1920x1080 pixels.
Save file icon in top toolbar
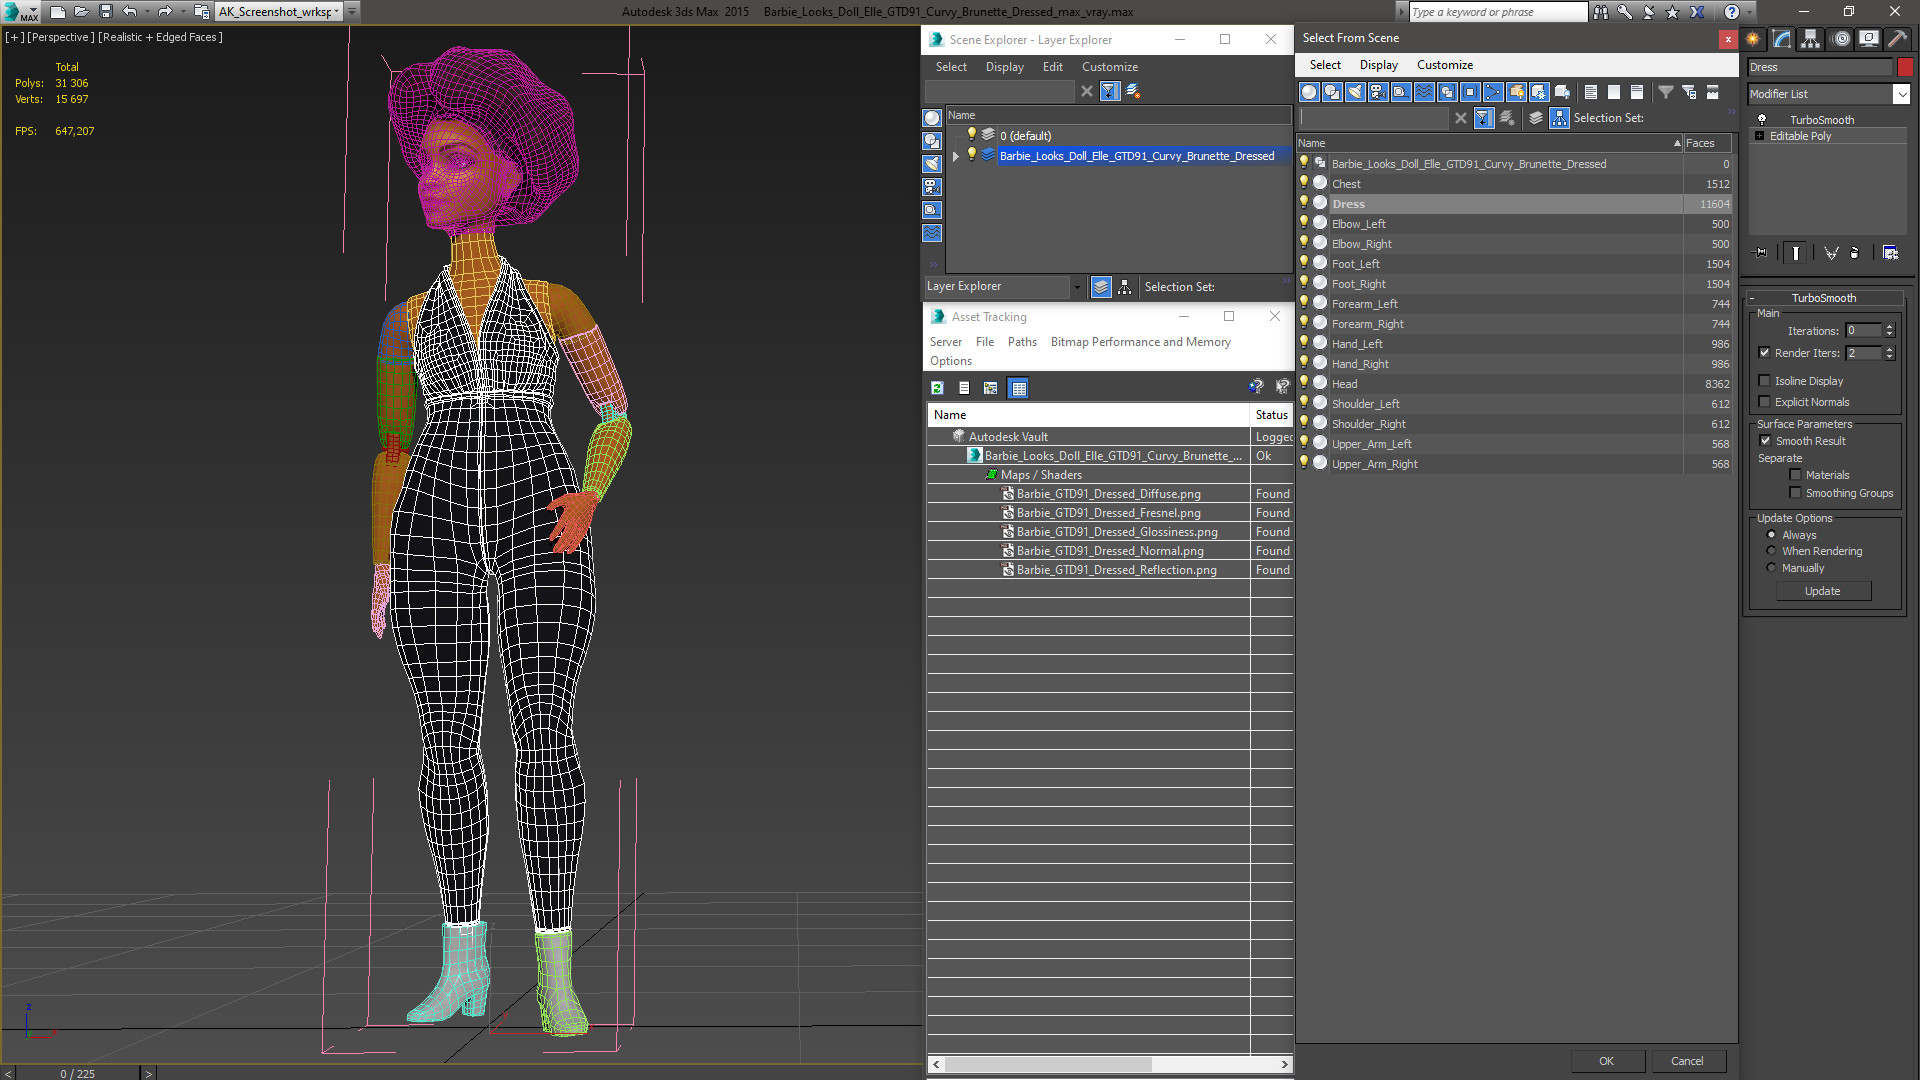pos(105,12)
